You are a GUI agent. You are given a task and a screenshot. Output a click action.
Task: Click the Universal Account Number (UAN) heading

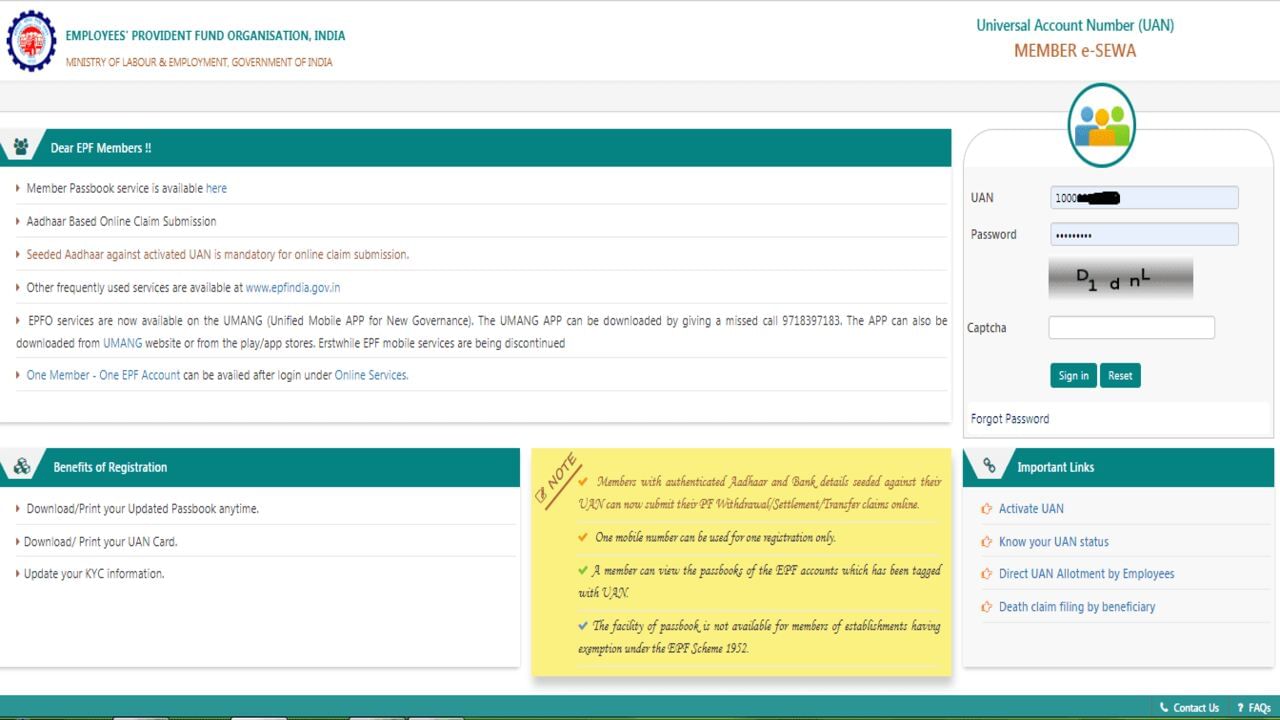[x=1075, y=25]
